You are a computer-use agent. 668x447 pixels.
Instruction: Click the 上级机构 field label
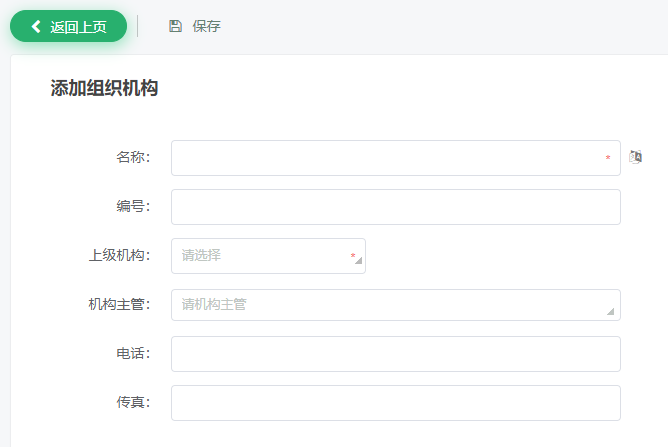(x=119, y=256)
